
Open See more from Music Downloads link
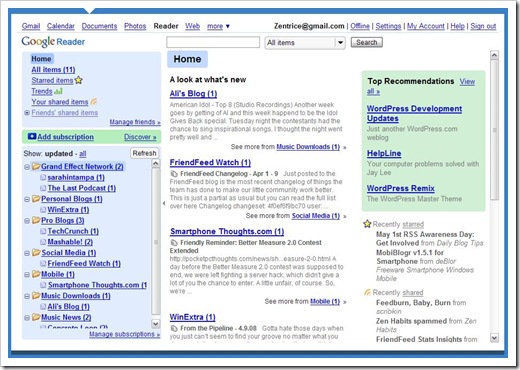[308, 147]
